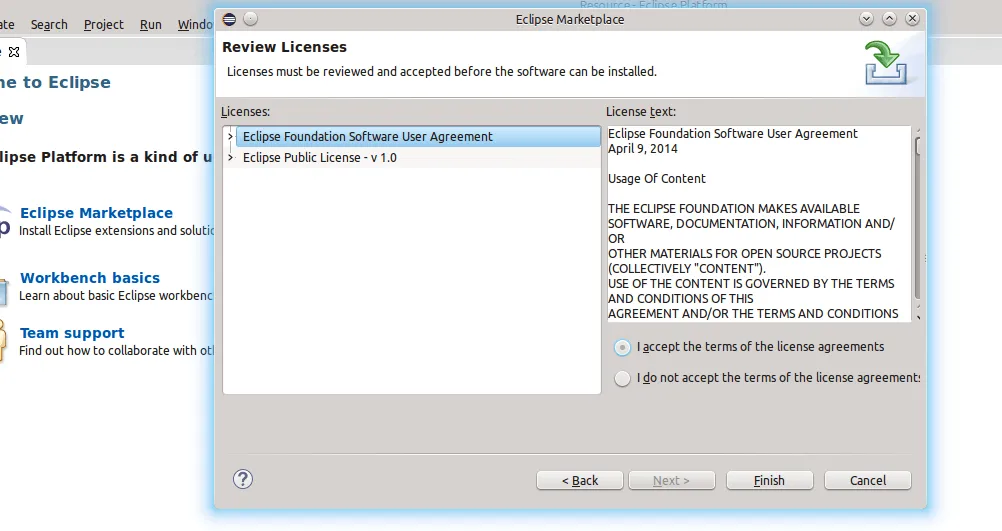Click the license text vertical scrollbar
The height and width of the screenshot is (531, 1002).
[x=918, y=220]
